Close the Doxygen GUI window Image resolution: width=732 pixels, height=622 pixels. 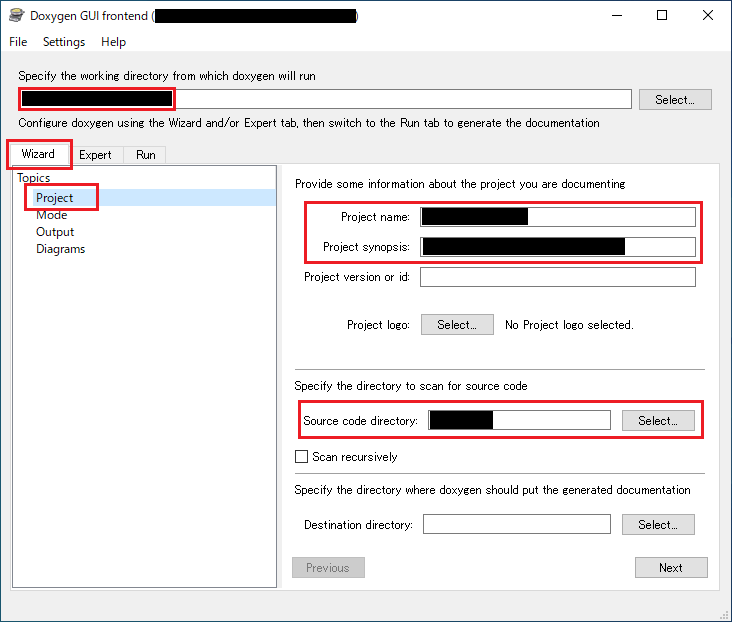(x=708, y=15)
